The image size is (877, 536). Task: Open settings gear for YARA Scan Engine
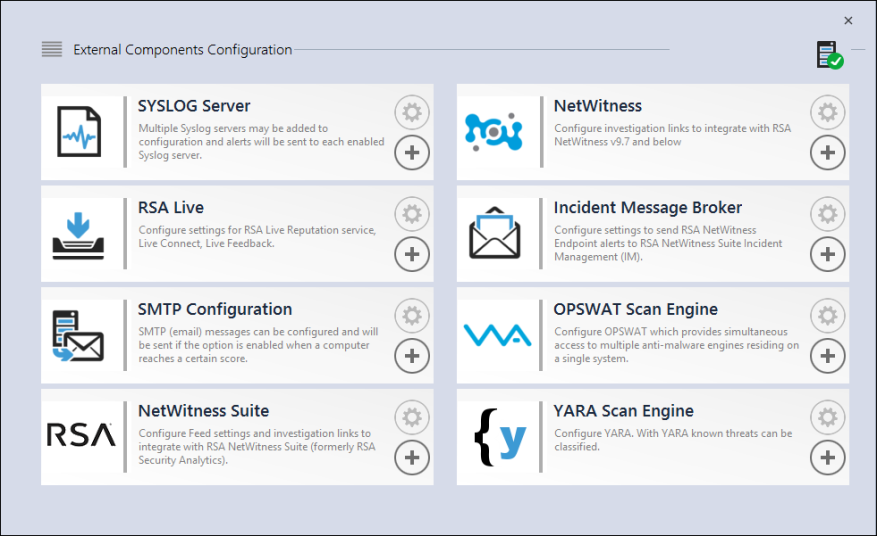click(x=828, y=417)
